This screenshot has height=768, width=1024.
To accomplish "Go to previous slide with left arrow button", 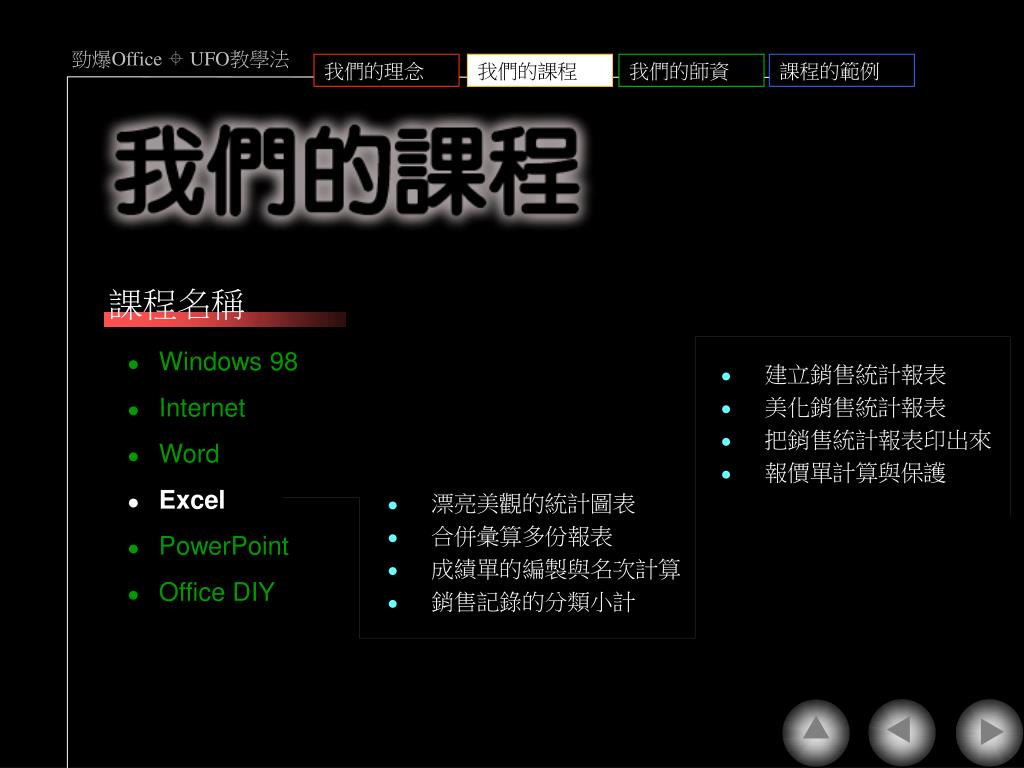I will [902, 731].
